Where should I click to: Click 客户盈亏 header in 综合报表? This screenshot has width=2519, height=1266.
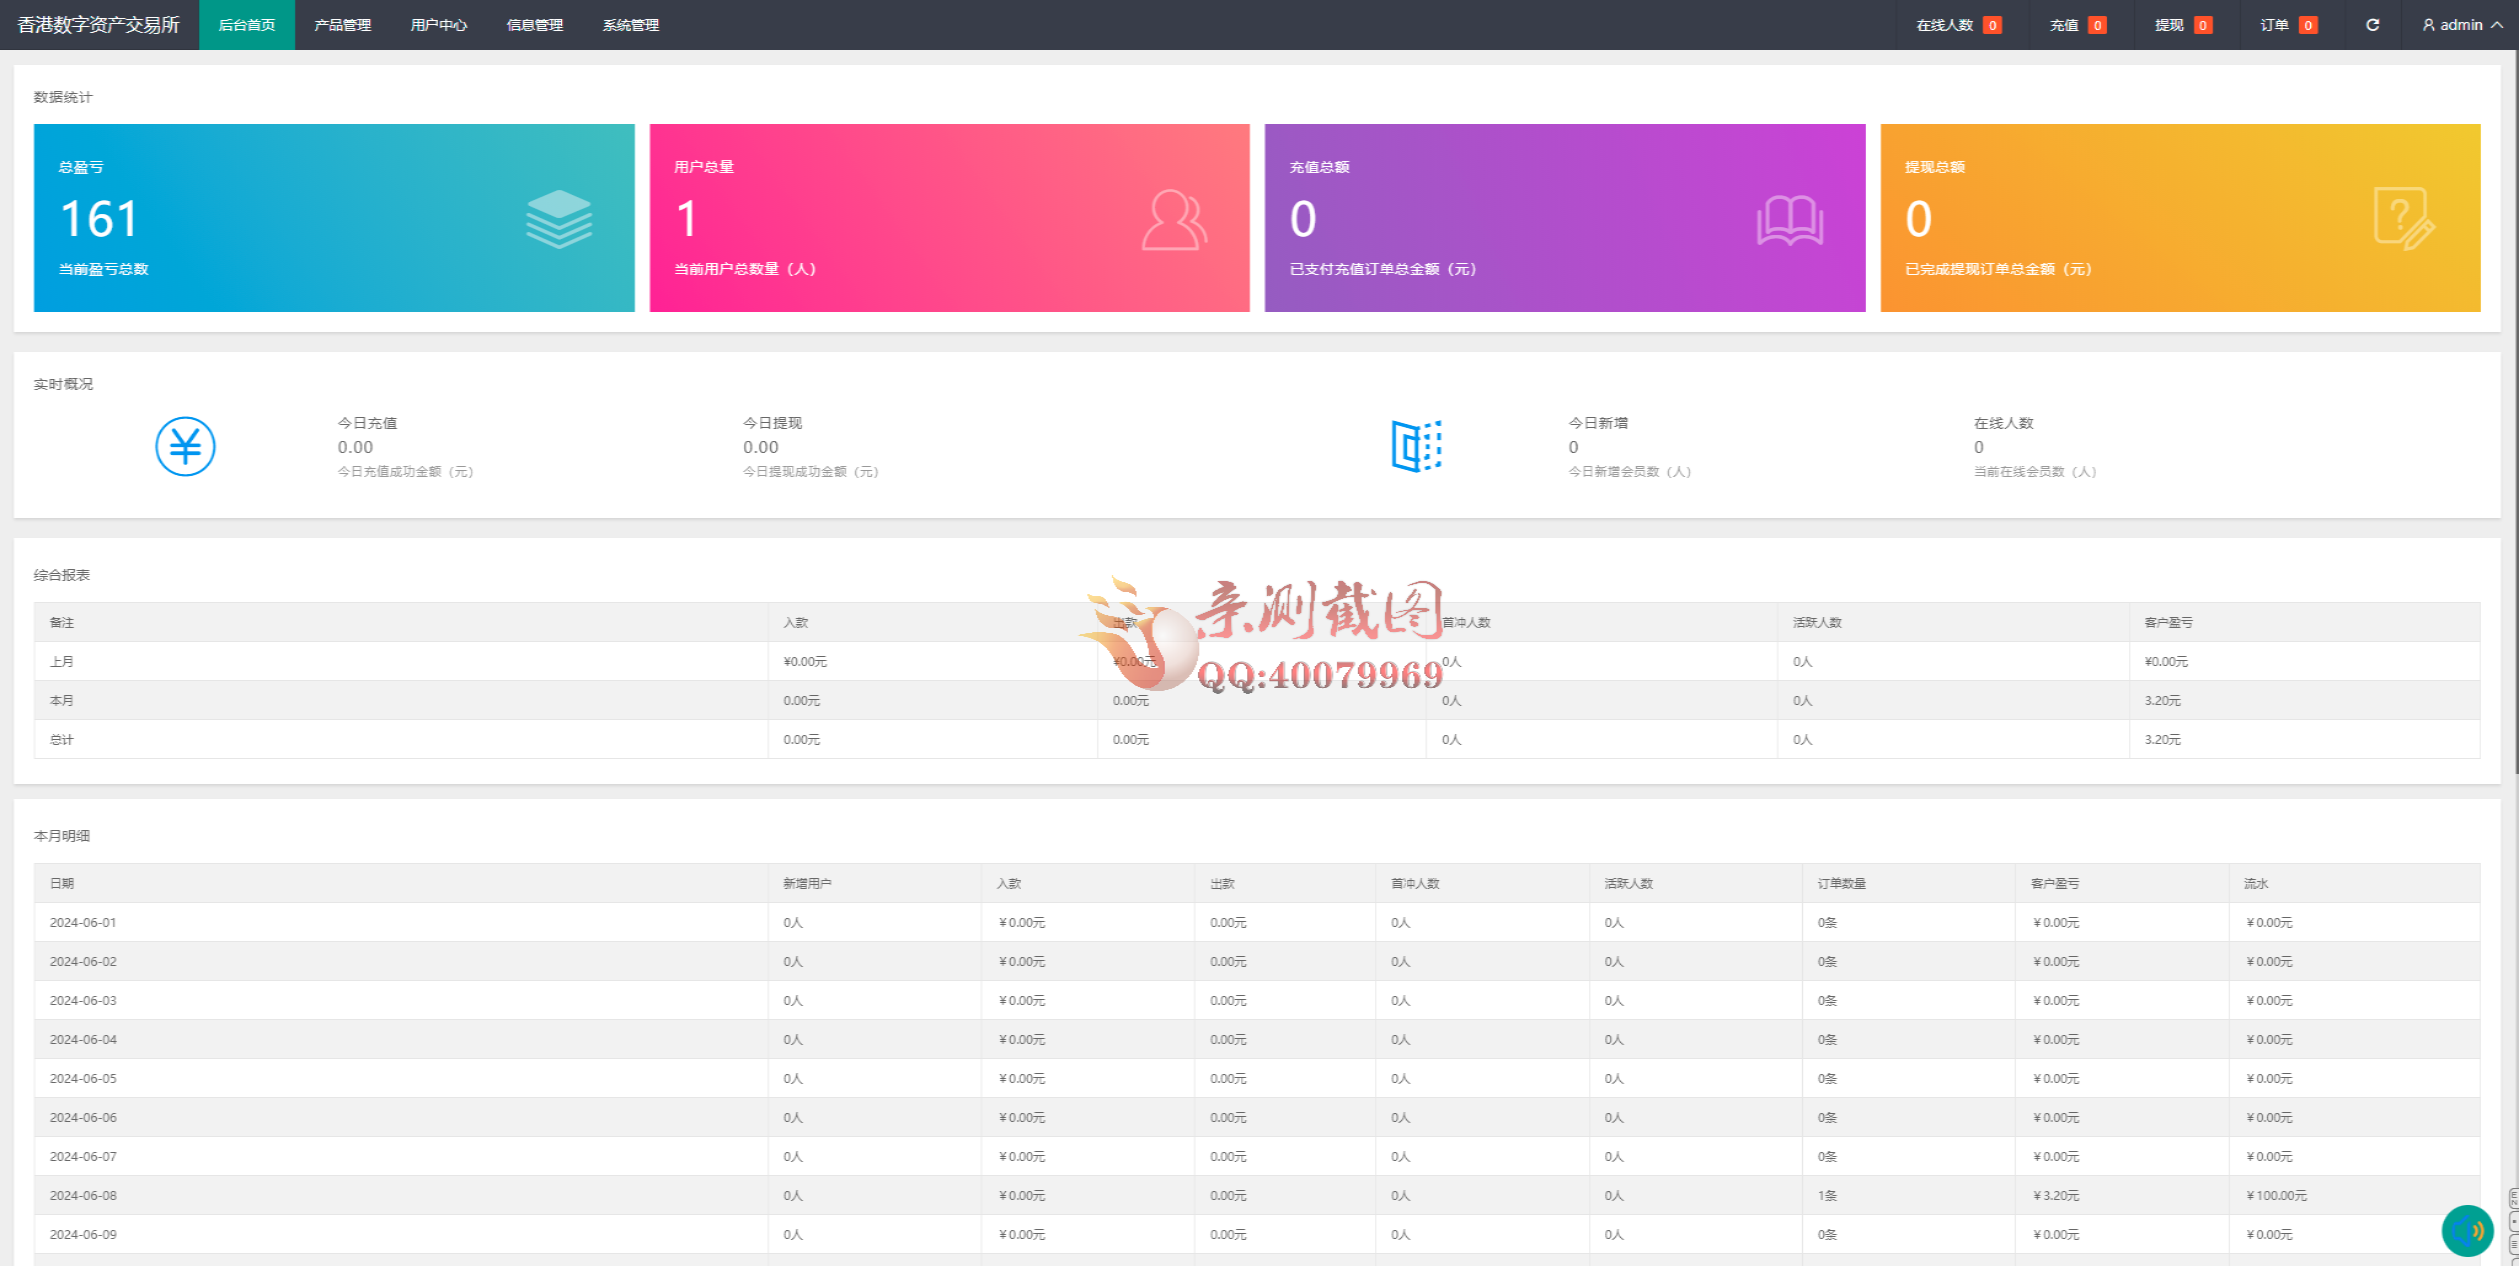2169,623
